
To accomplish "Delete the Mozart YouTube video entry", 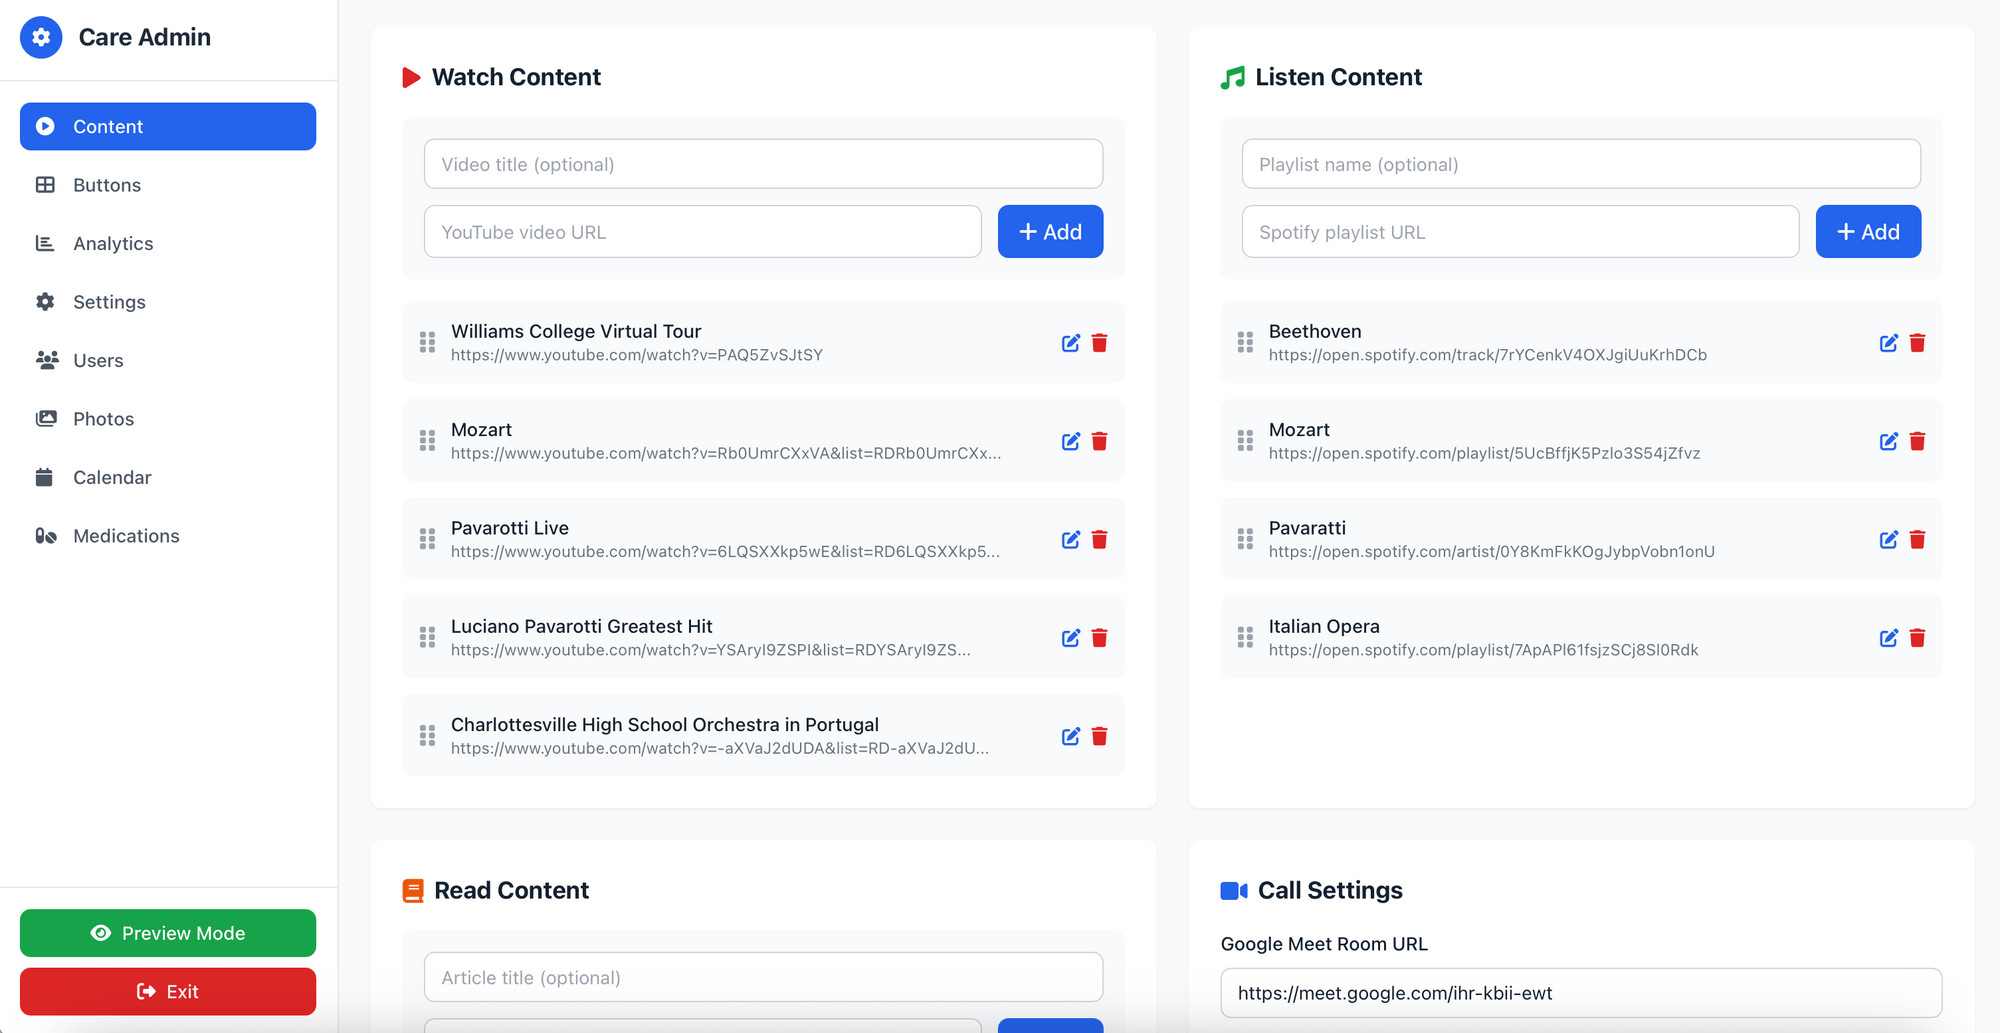I will (x=1099, y=440).
